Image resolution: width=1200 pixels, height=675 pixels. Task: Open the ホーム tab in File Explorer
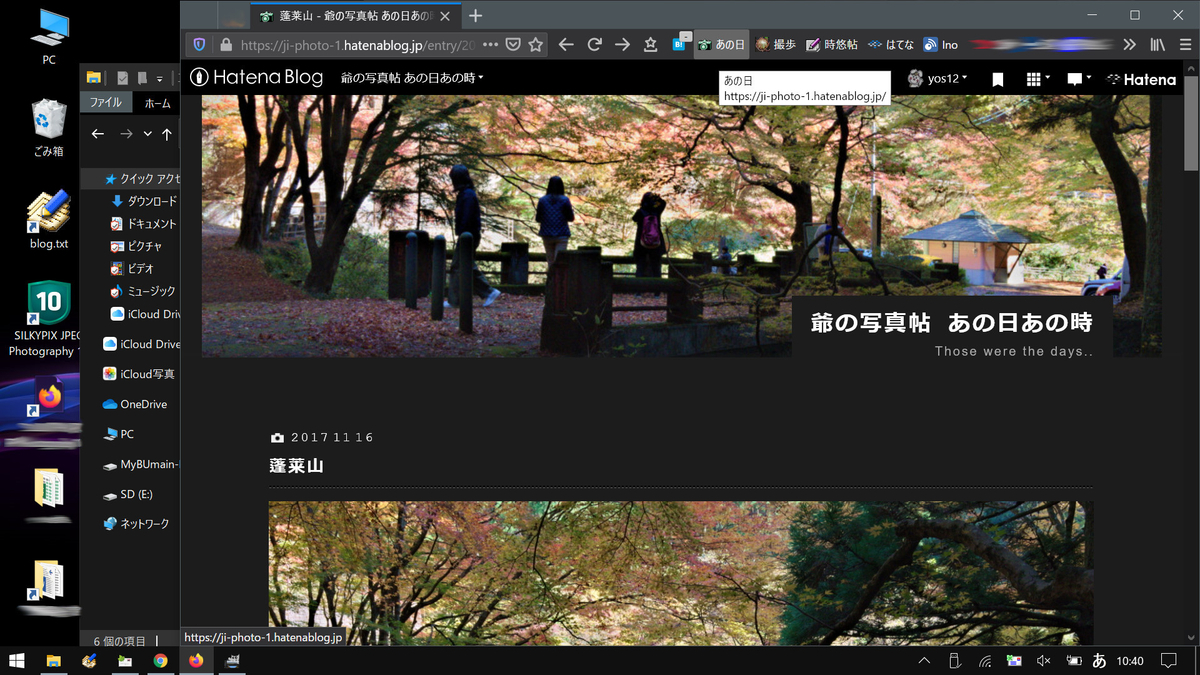157,103
